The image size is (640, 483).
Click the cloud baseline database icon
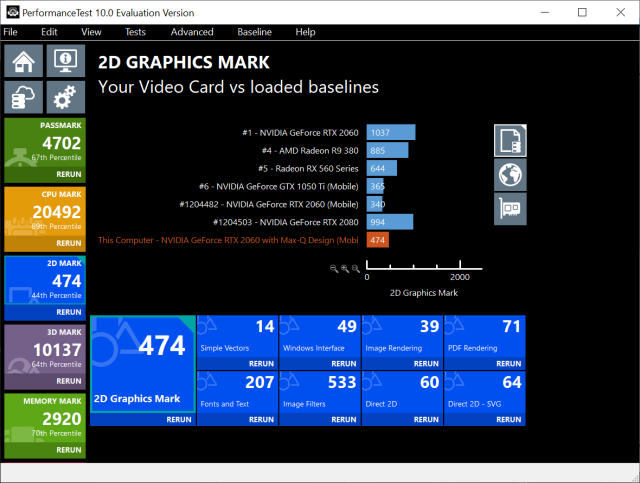pyautogui.click(x=23, y=97)
